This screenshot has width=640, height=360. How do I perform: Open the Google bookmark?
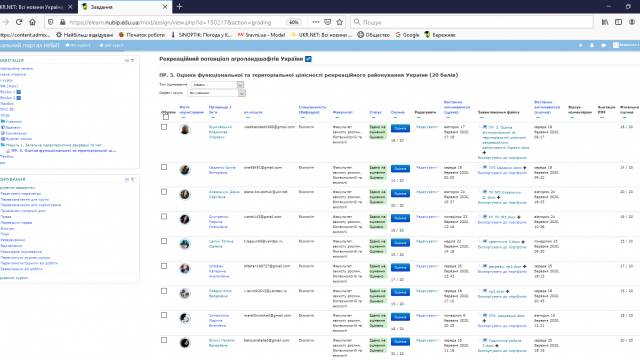[407, 35]
